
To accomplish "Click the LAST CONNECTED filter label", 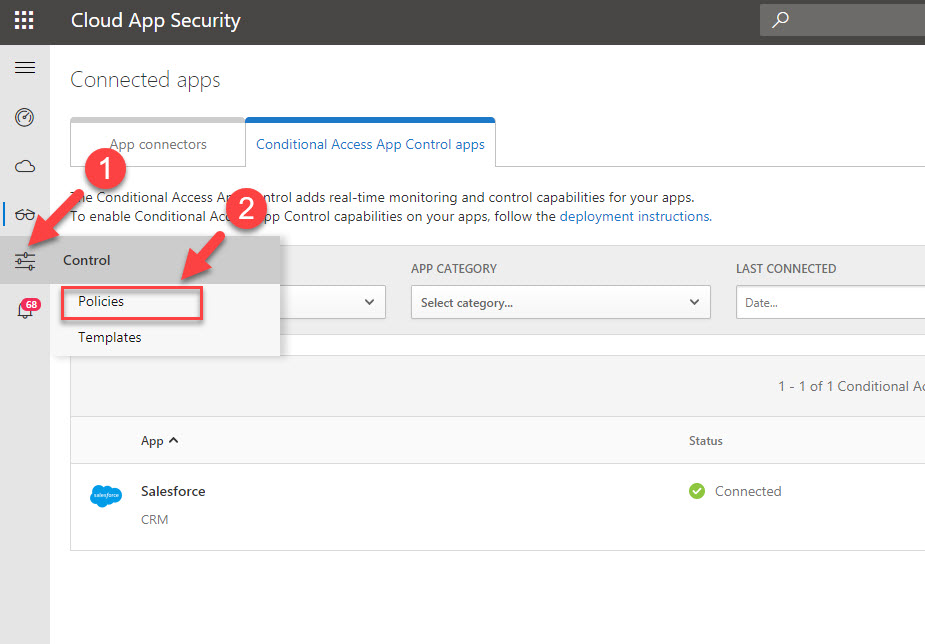I will pyautogui.click(x=786, y=269).
